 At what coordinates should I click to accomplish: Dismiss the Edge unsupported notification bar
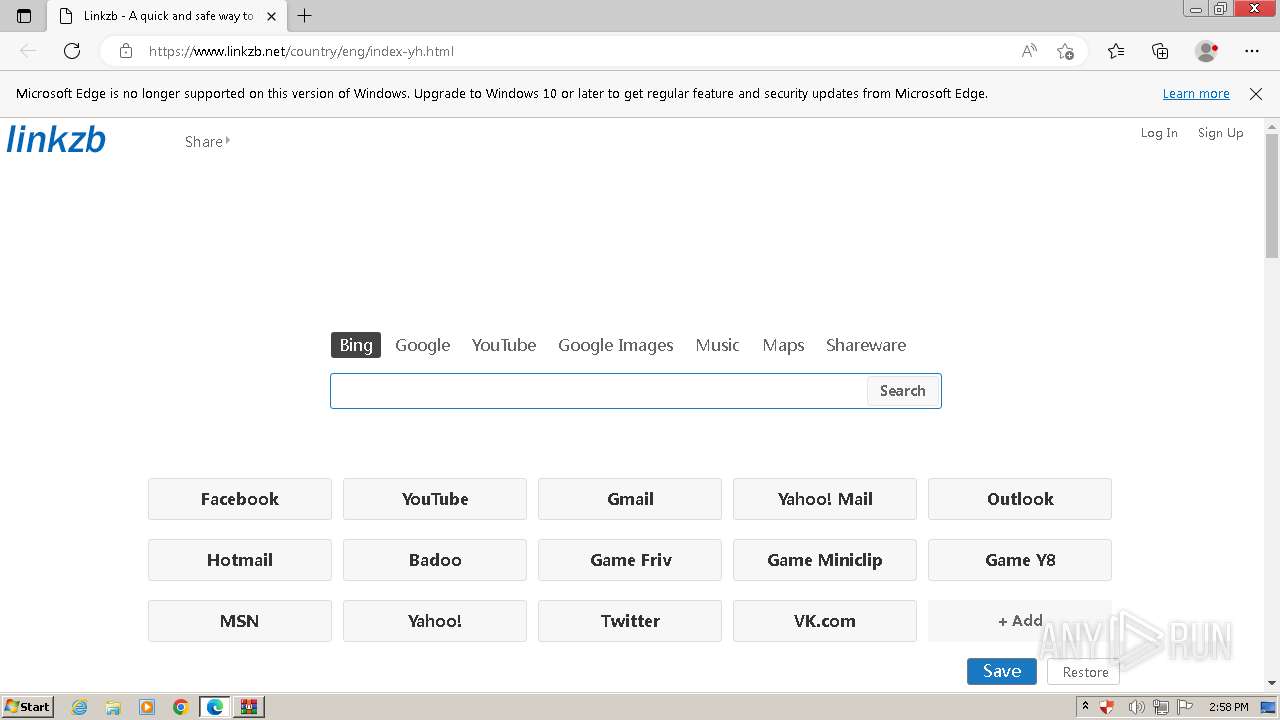[1256, 94]
